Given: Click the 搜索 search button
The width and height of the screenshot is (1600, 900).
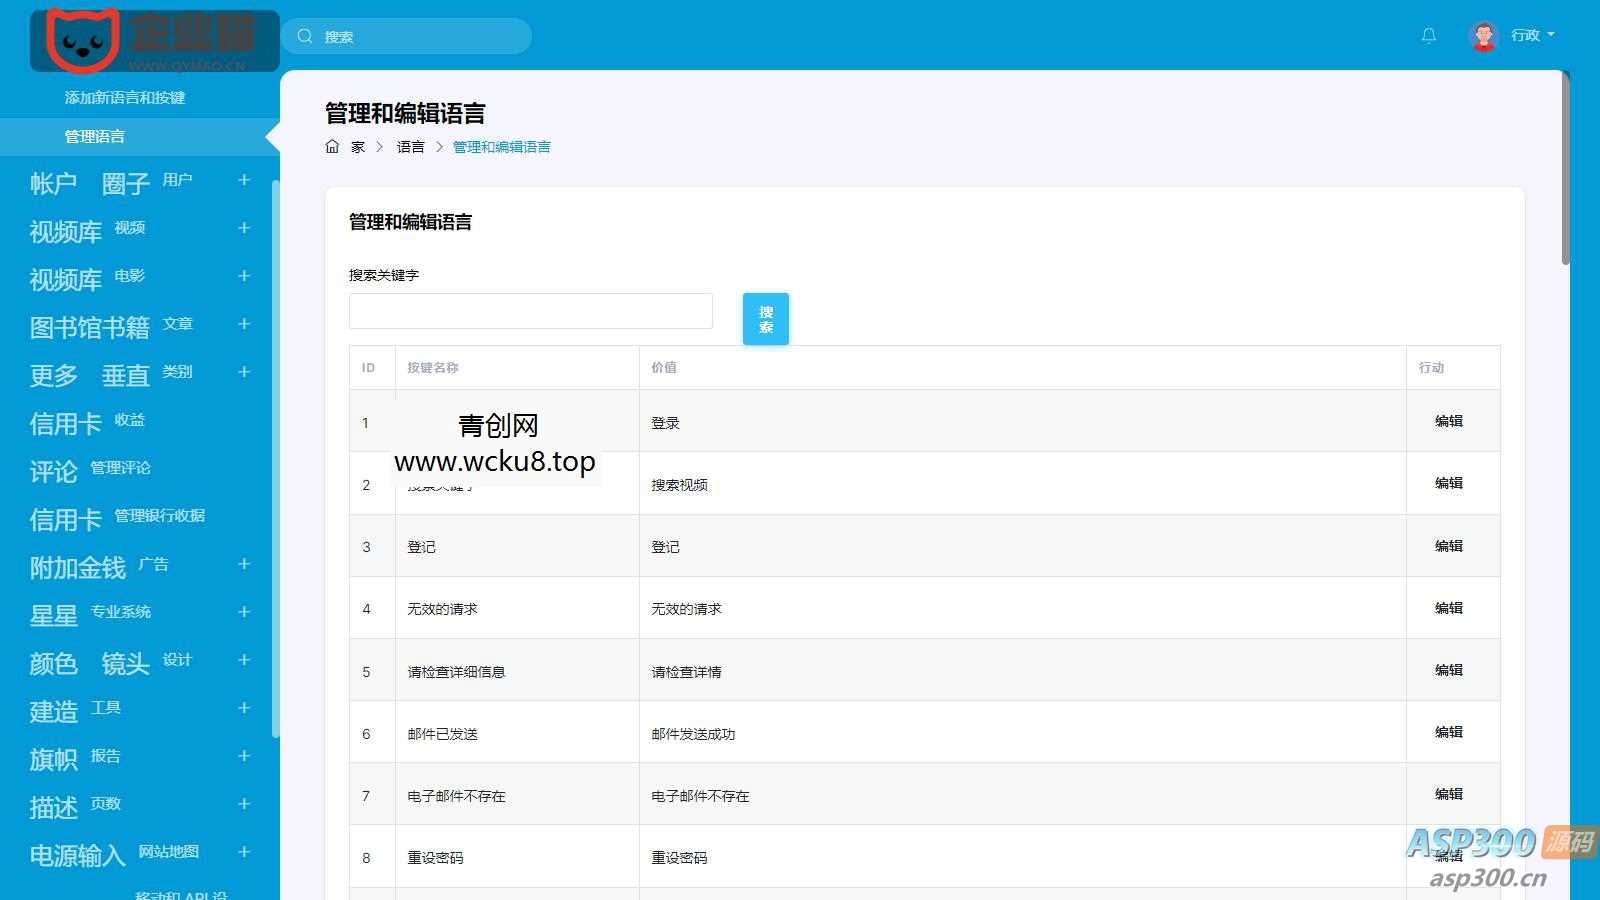Looking at the screenshot, I should pyautogui.click(x=764, y=318).
